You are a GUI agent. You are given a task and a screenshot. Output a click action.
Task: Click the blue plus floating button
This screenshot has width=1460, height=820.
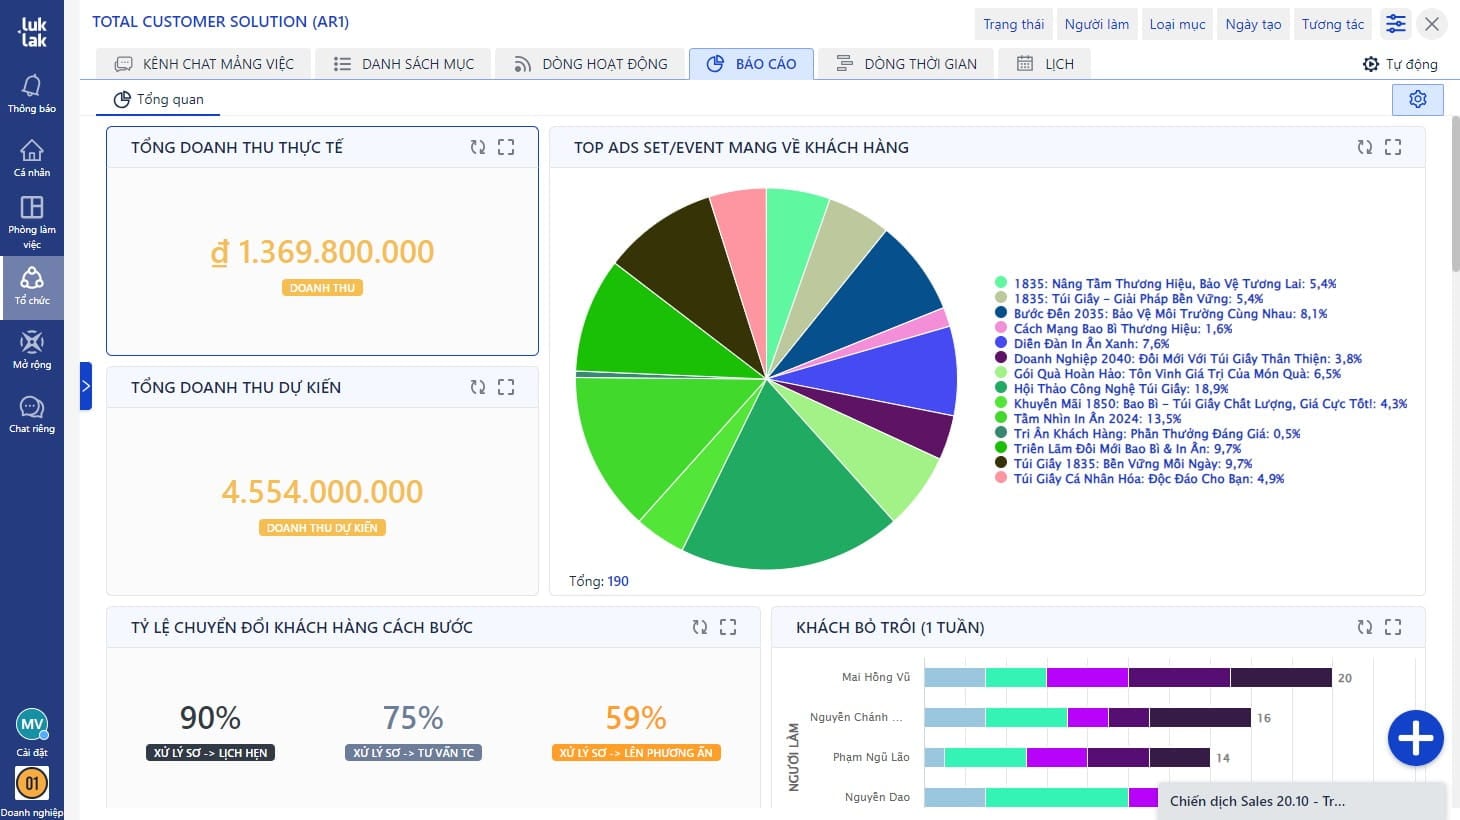click(x=1415, y=738)
